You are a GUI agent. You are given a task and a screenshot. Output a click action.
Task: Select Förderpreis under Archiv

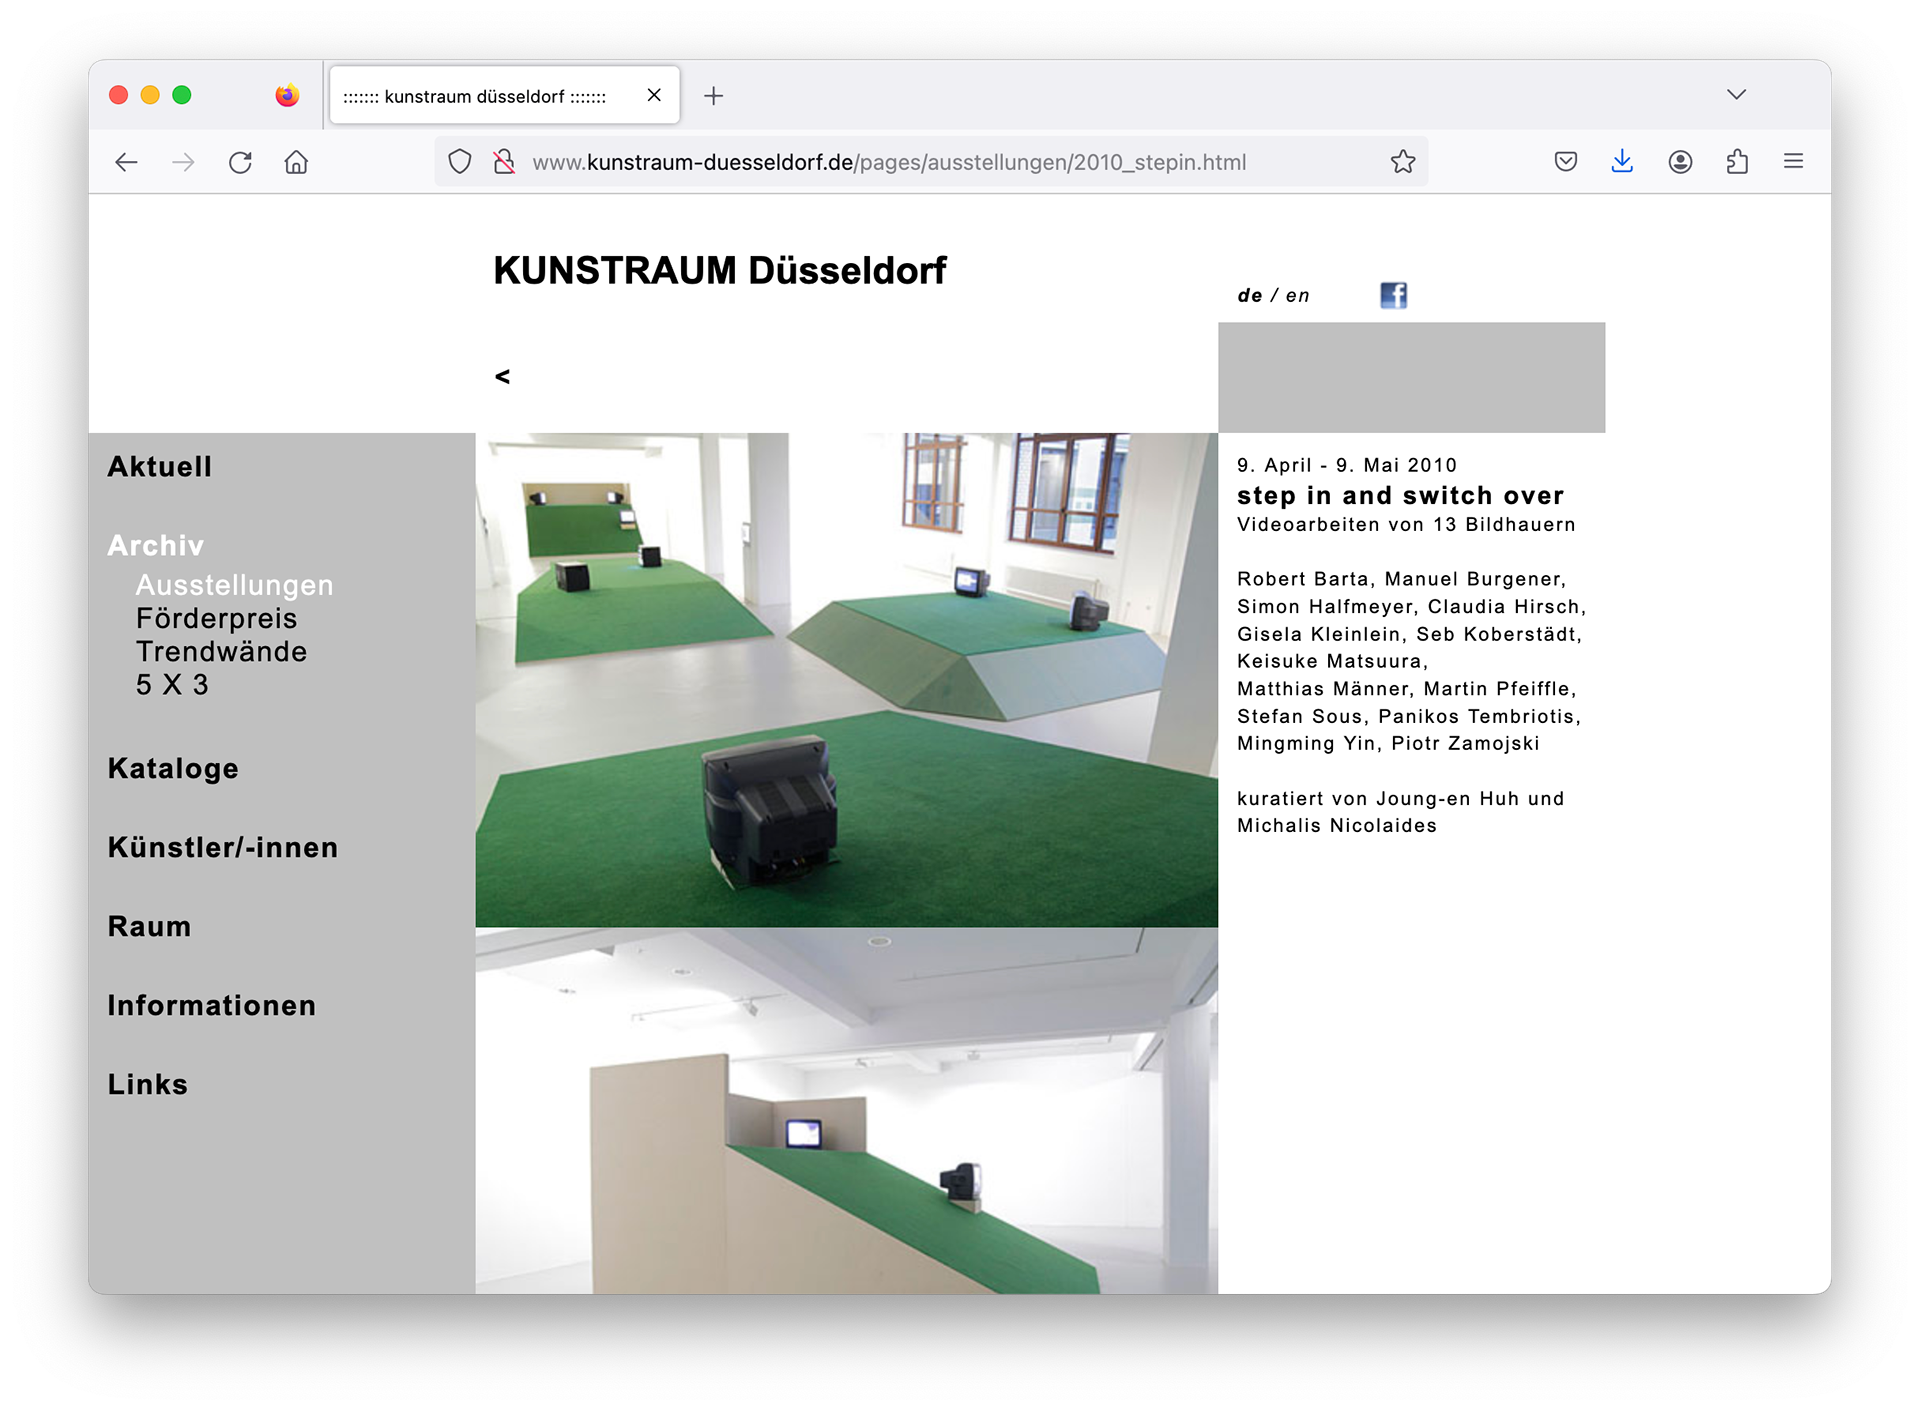(217, 619)
